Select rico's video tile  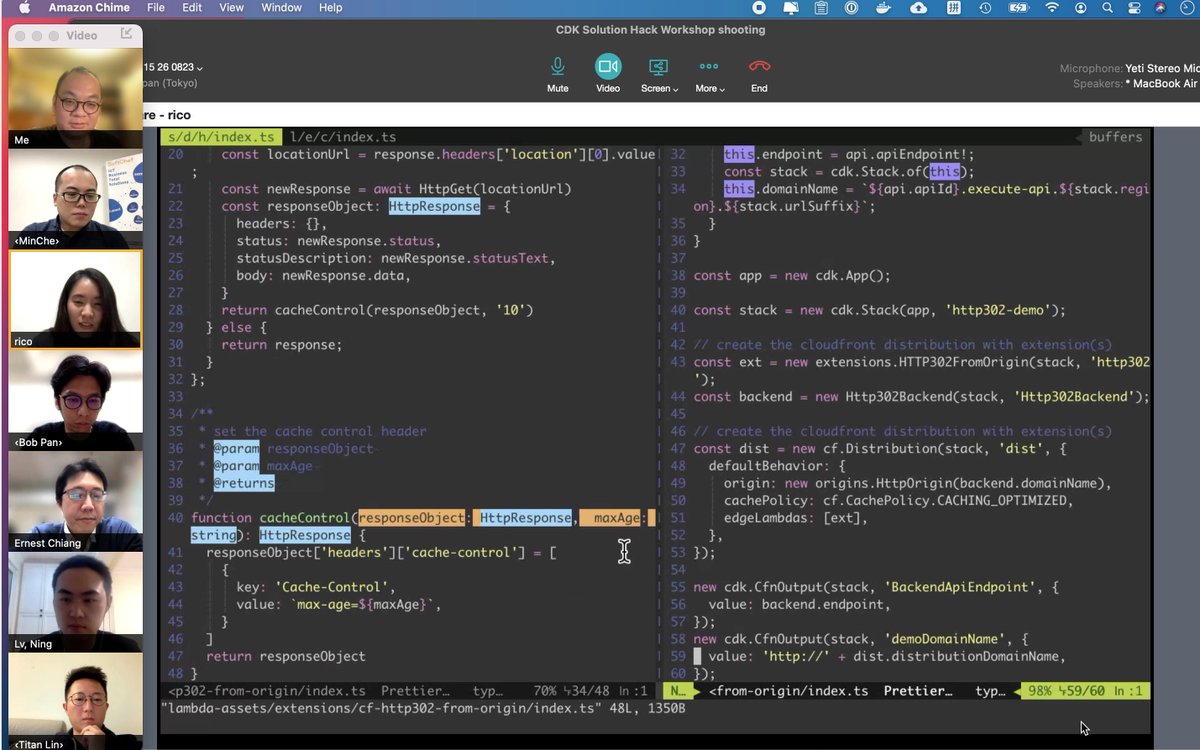point(75,300)
